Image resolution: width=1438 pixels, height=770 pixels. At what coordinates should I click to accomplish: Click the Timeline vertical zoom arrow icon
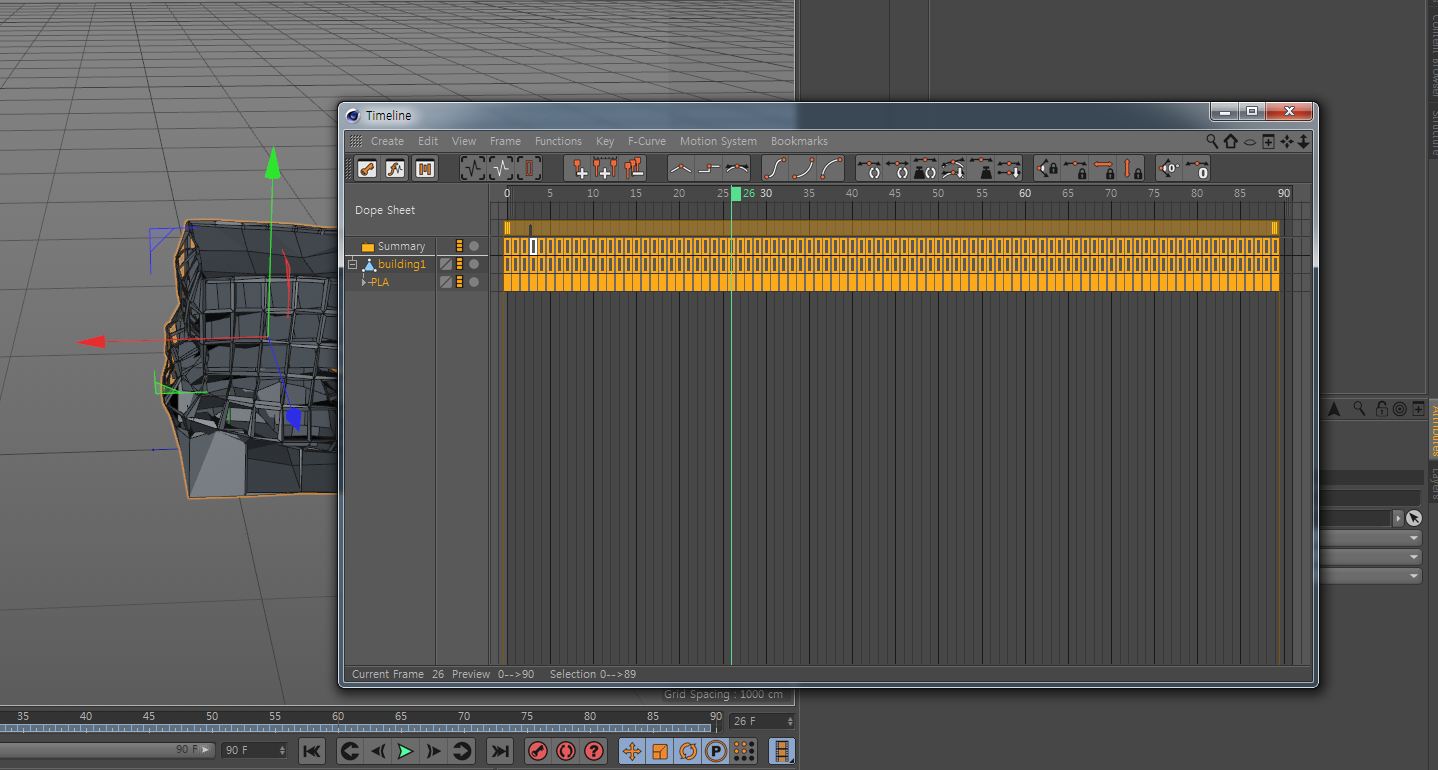click(x=1304, y=141)
